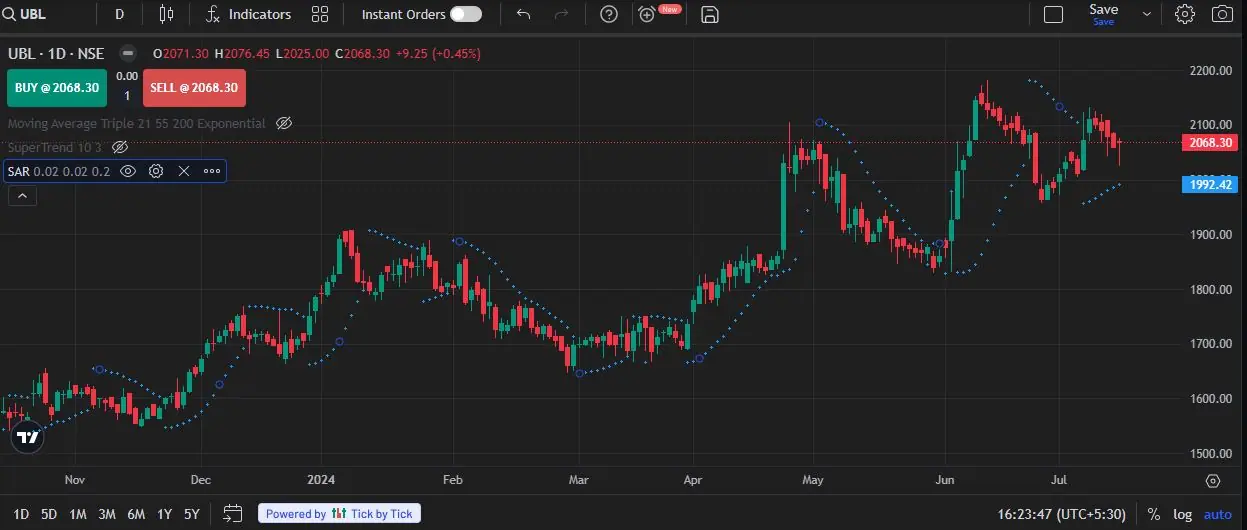Create a new alert with clock icon
1247x530 pixels.
(647, 14)
